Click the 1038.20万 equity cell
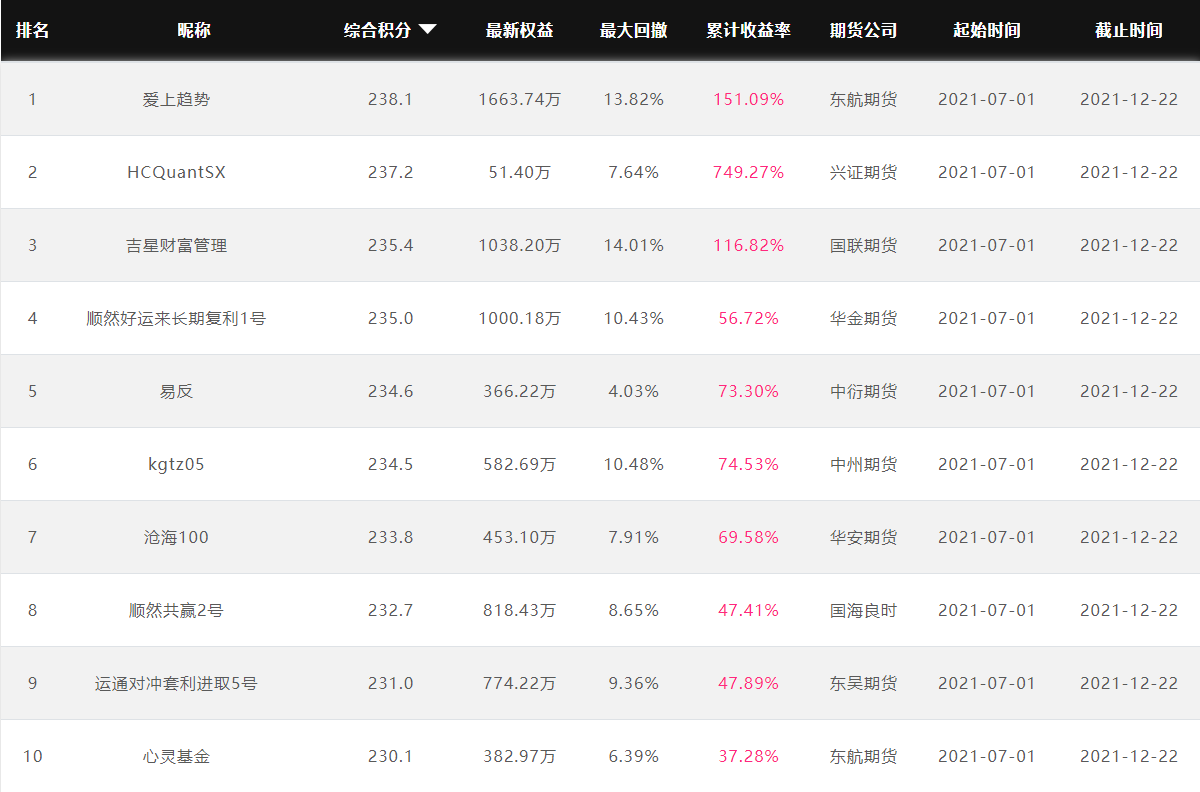The width and height of the screenshot is (1200, 792). [x=519, y=245]
